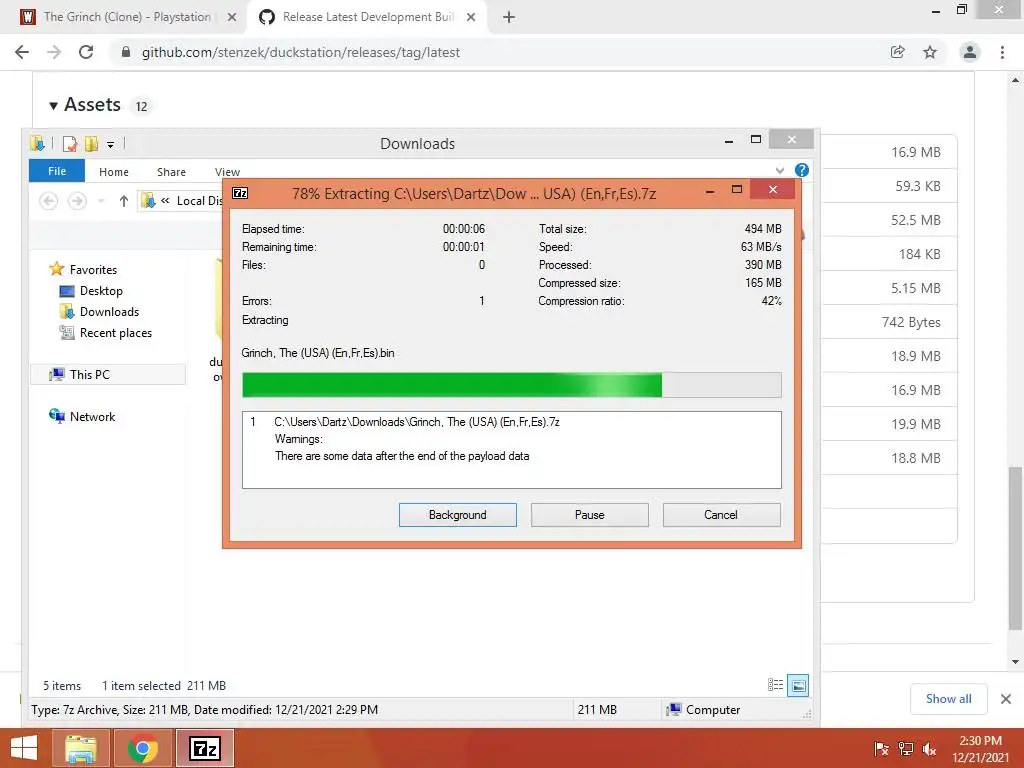1024x768 pixels.
Task: Switch Explorer to details view
Action: [x=775, y=685]
